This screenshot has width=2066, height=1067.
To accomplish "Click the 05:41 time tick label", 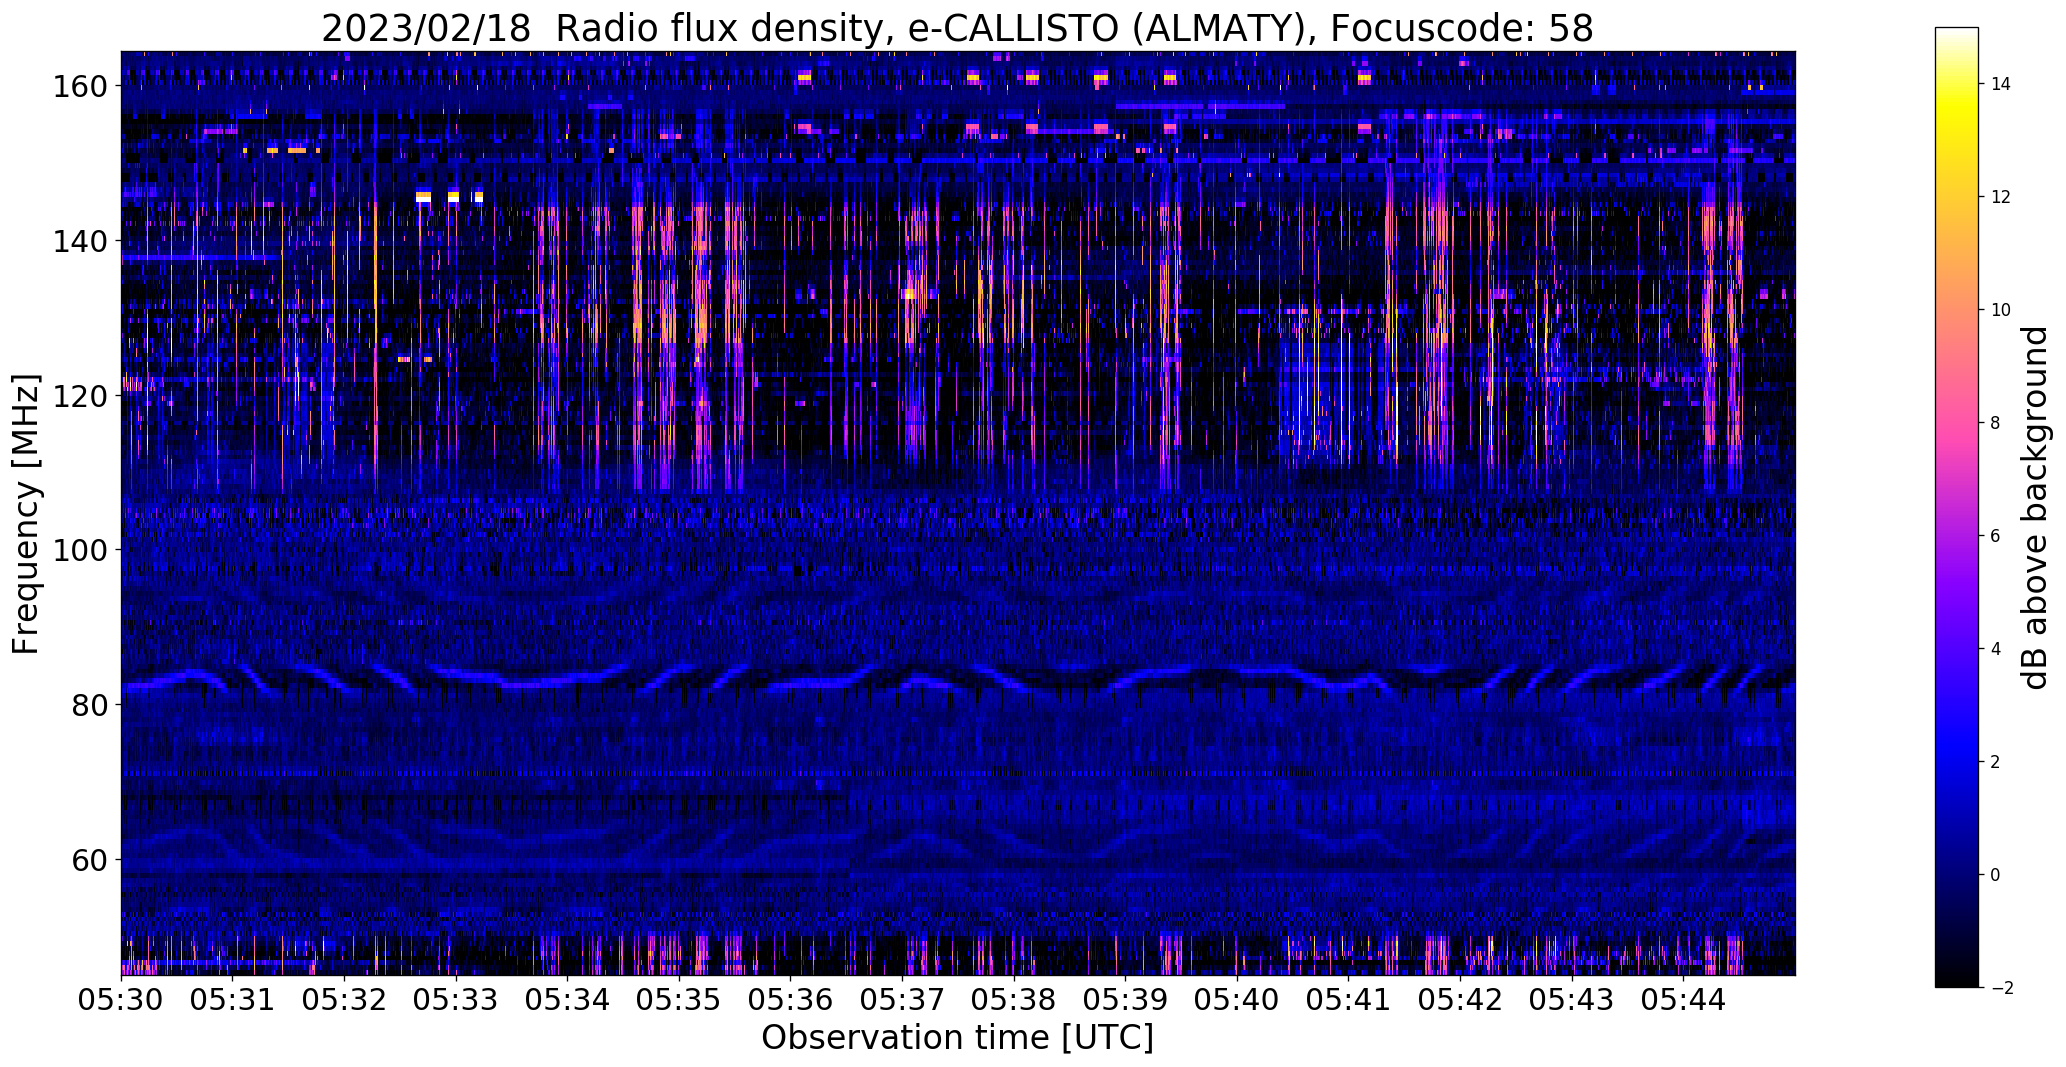I will click(x=1349, y=1000).
